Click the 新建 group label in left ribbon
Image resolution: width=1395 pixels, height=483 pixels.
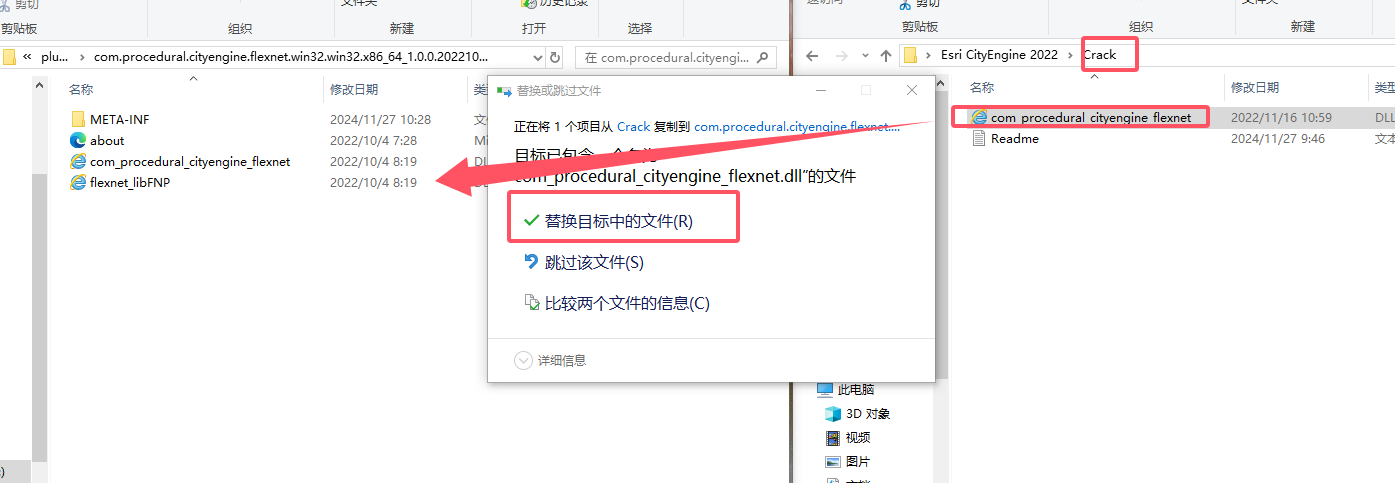coord(402,29)
